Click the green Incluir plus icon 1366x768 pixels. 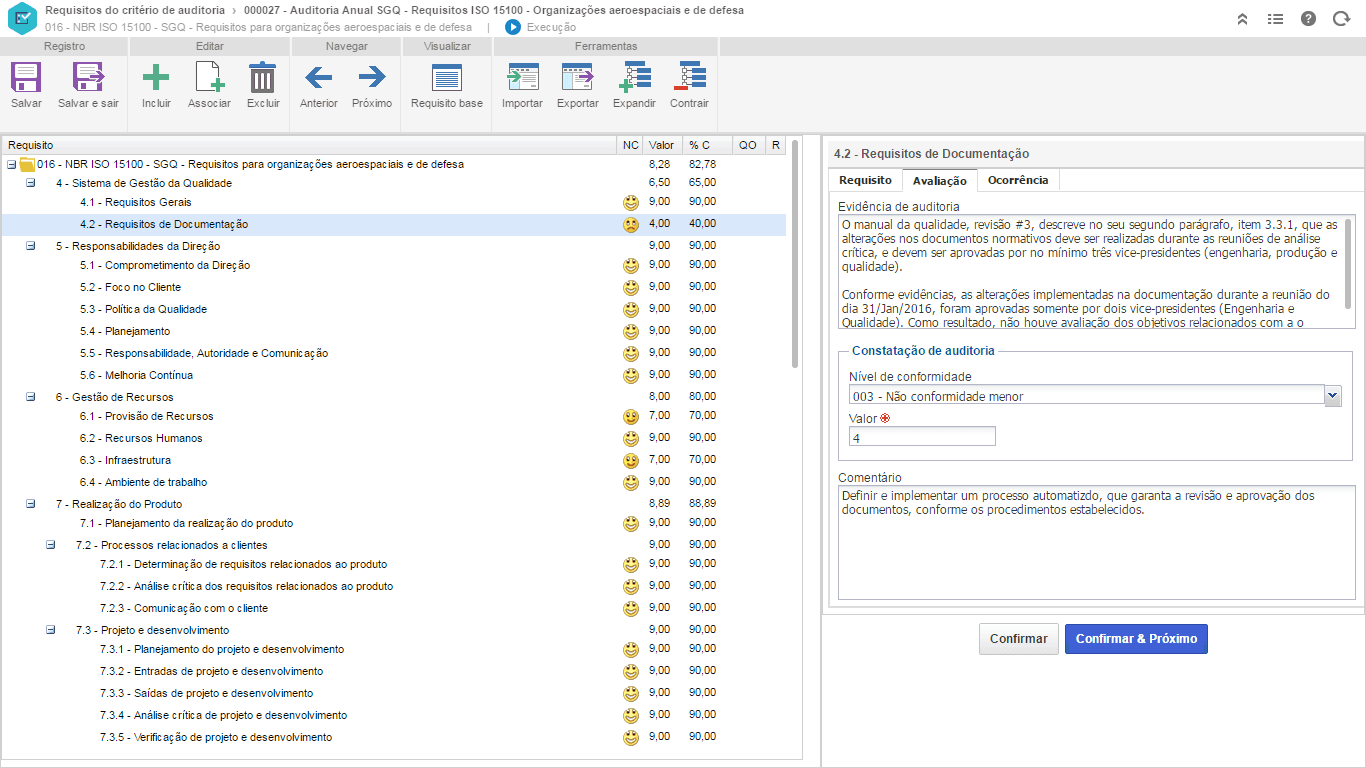click(x=156, y=78)
